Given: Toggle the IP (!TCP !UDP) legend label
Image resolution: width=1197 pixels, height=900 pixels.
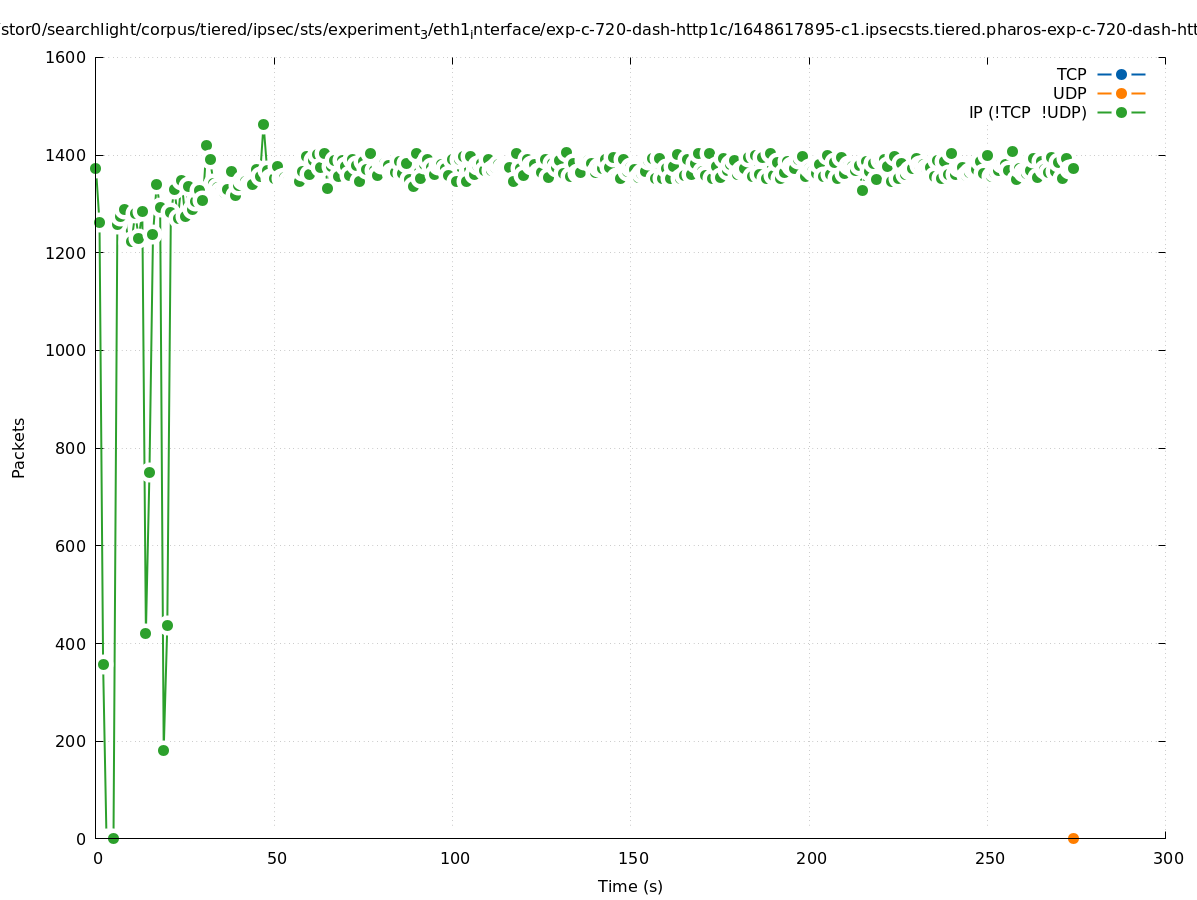Looking at the screenshot, I should 1027,112.
